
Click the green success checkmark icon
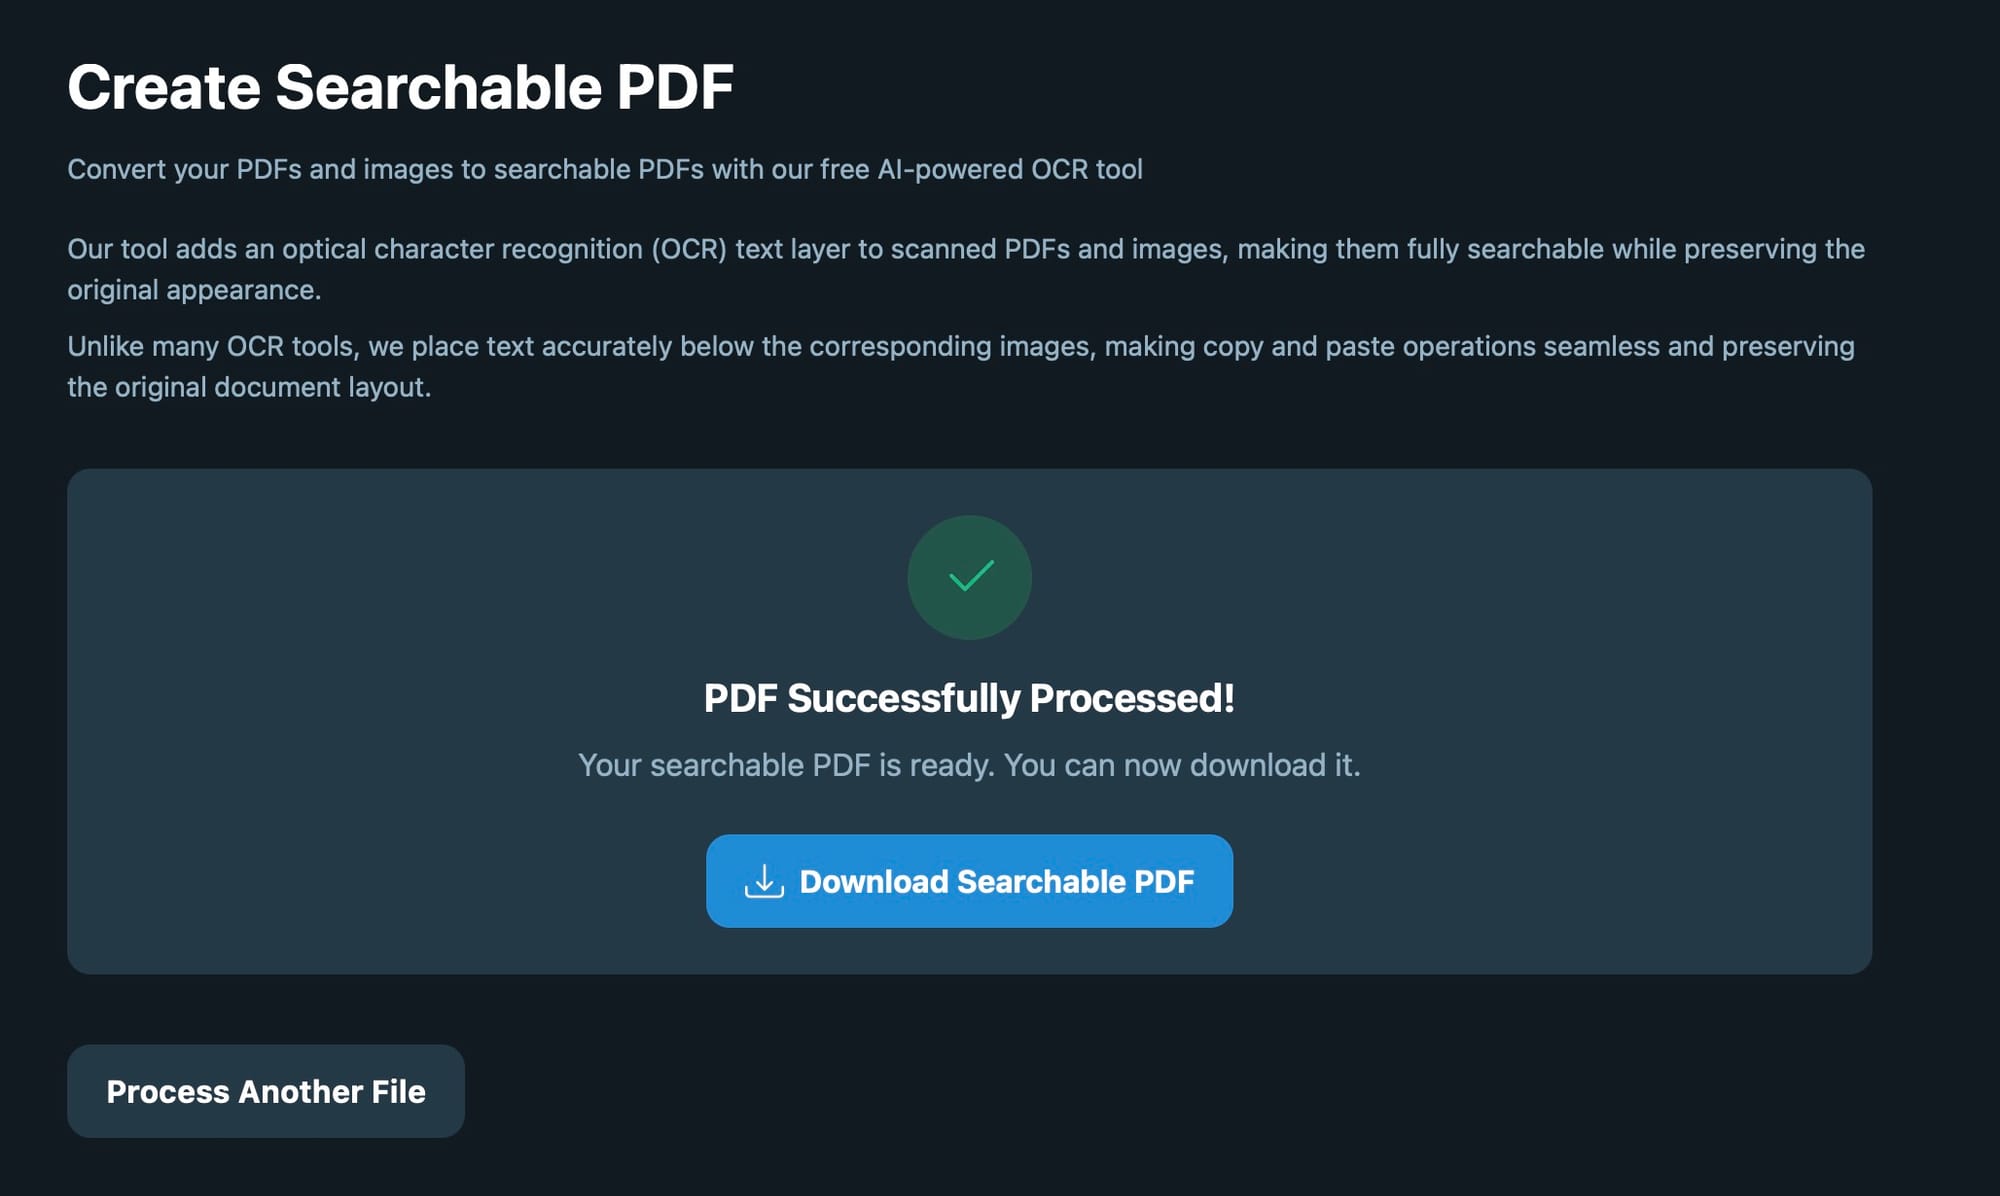tap(969, 577)
